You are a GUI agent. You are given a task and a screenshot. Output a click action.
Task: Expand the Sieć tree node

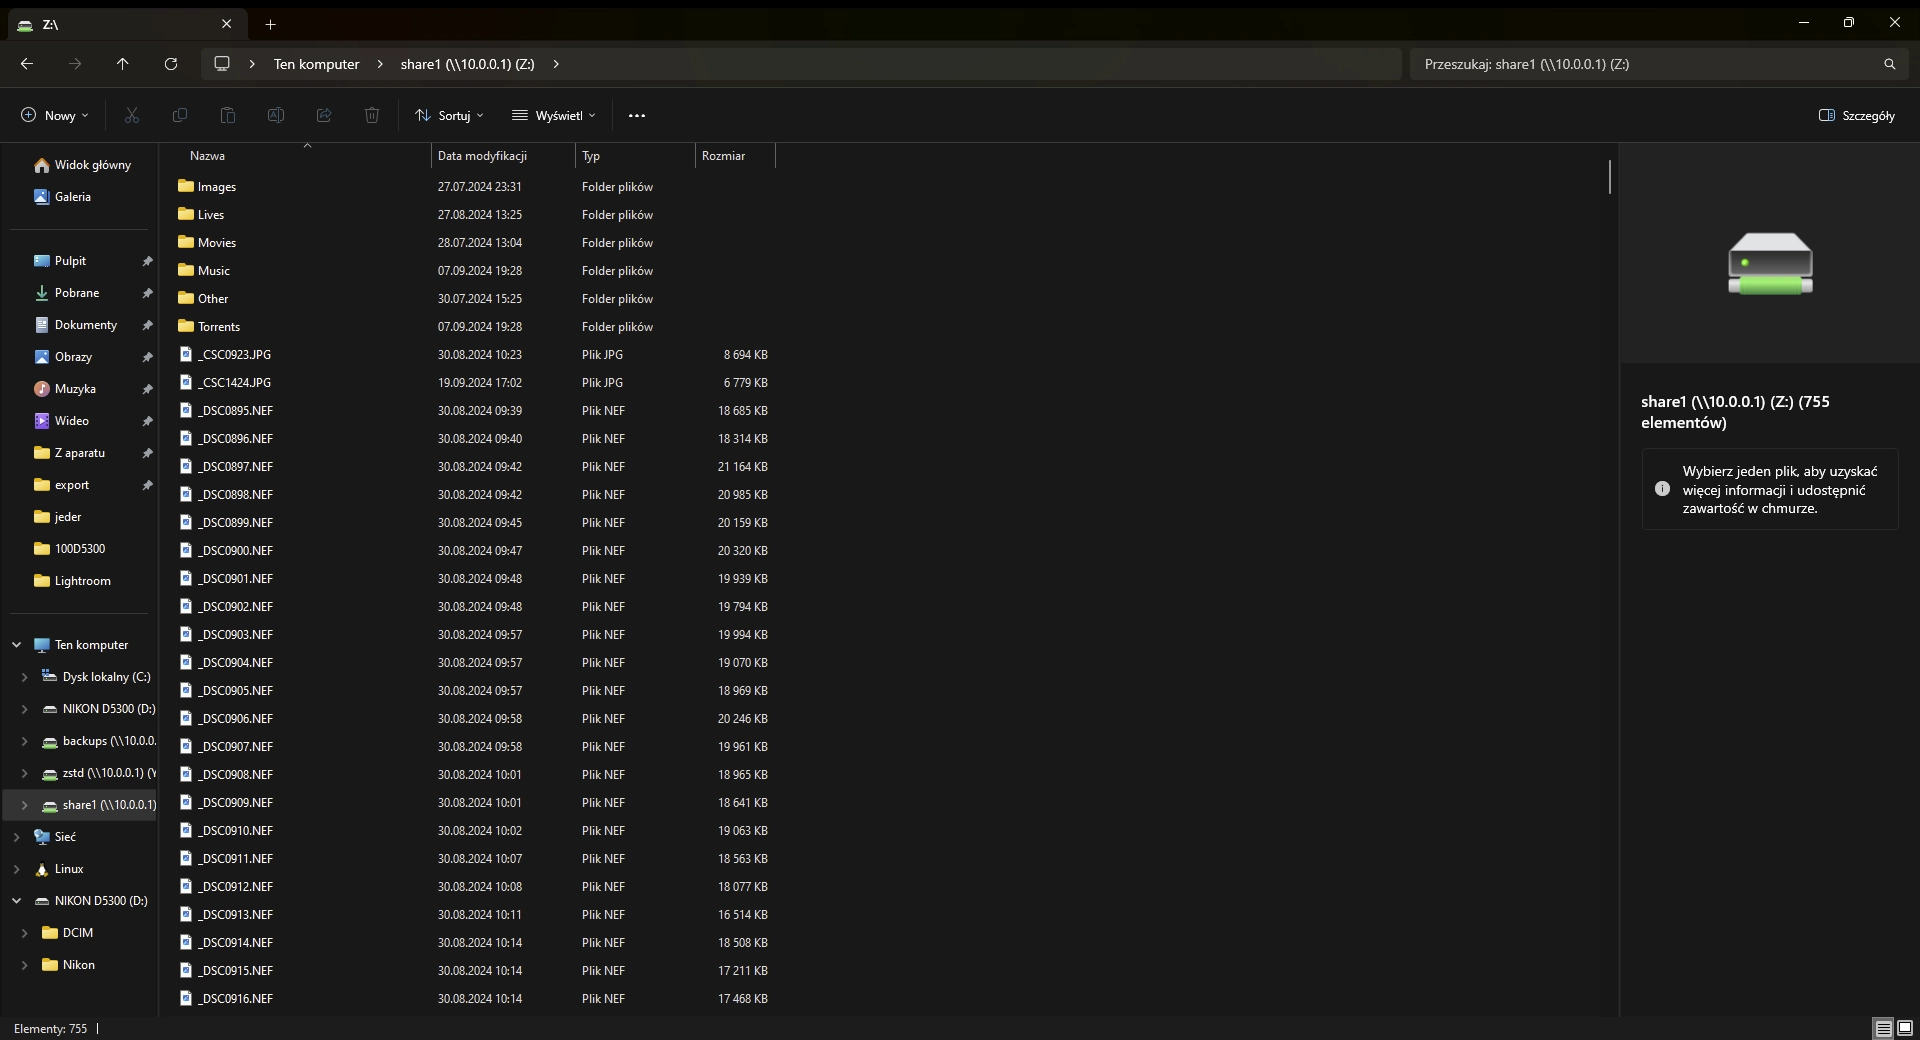[17, 837]
